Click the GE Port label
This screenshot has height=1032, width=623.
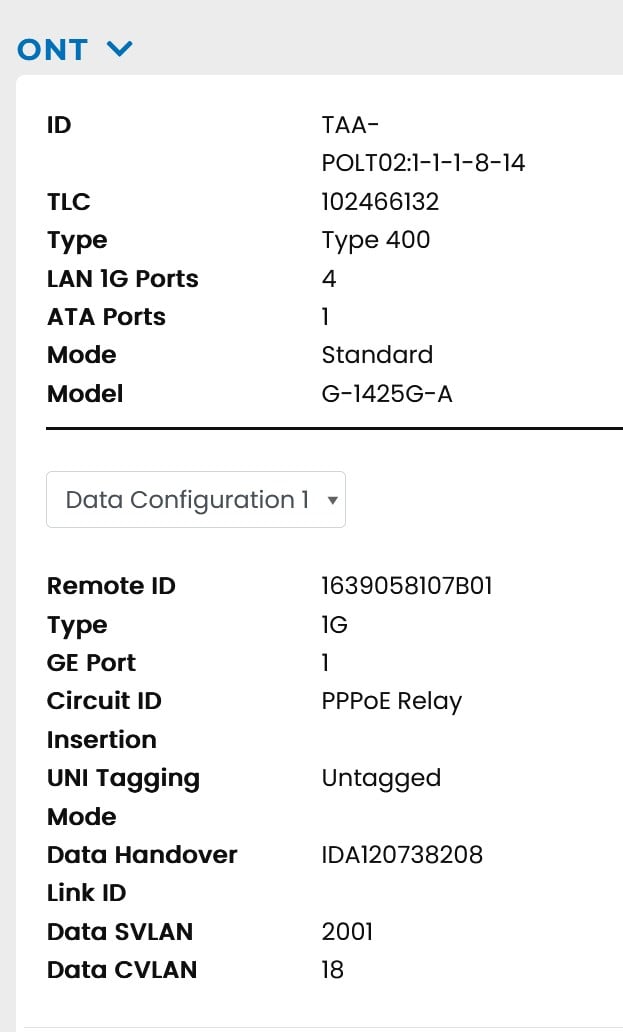[91, 663]
